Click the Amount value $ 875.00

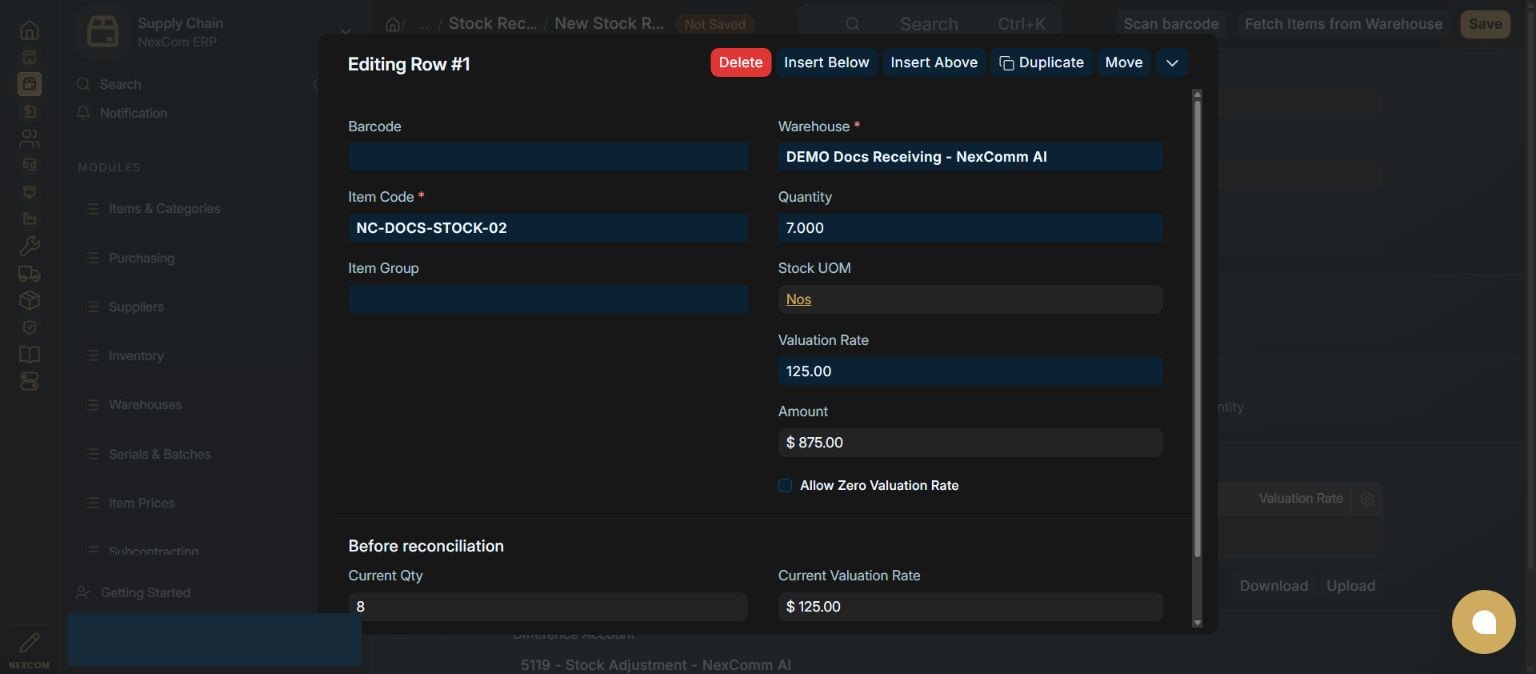point(814,442)
